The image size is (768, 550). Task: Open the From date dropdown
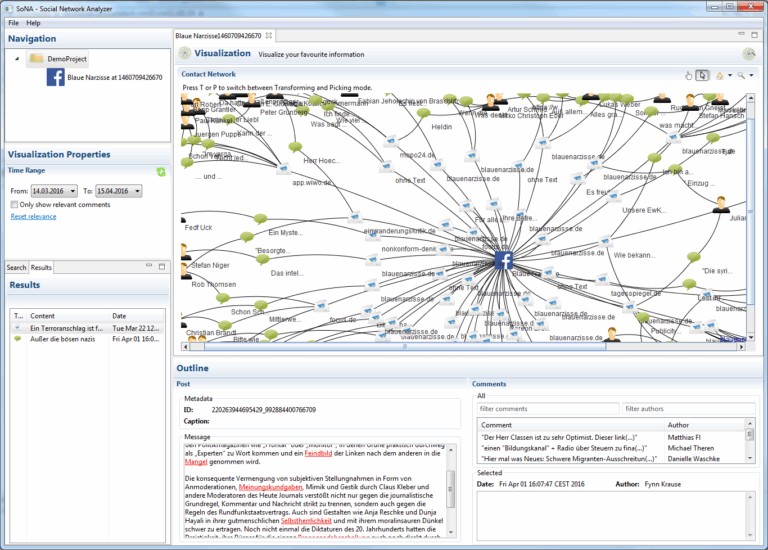[x=72, y=191]
